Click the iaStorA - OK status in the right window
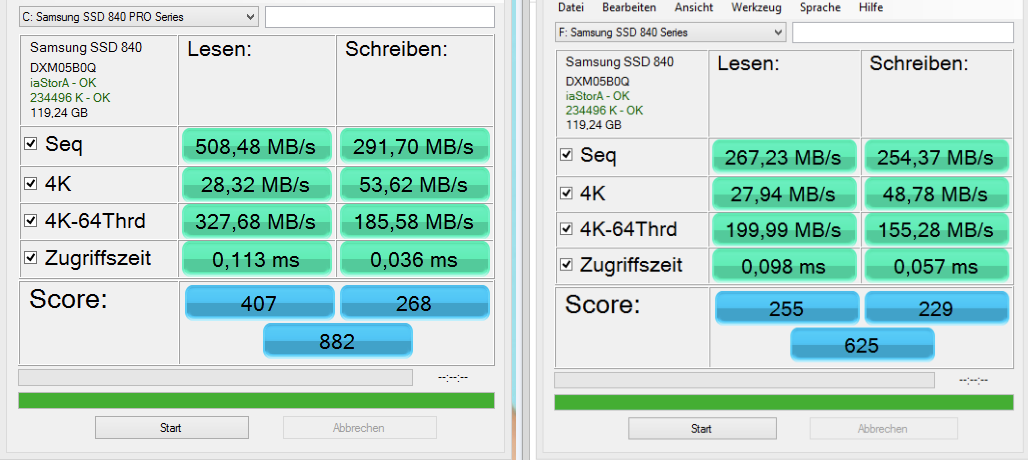 [599, 96]
